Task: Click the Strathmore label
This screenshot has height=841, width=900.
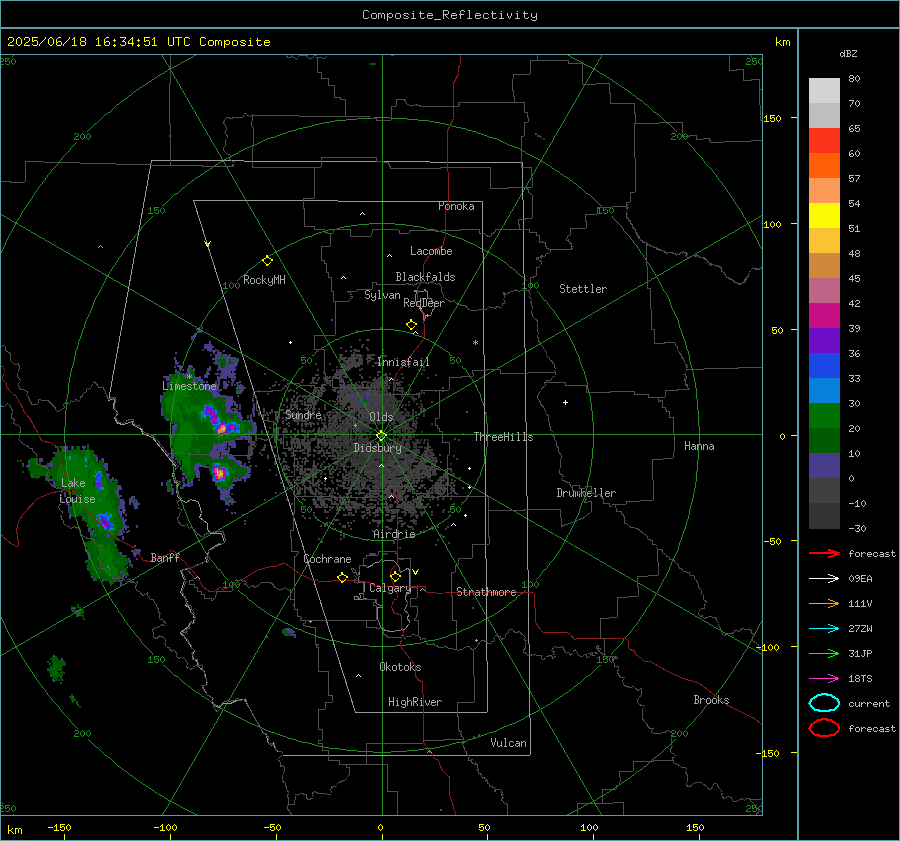Action: tap(486, 592)
